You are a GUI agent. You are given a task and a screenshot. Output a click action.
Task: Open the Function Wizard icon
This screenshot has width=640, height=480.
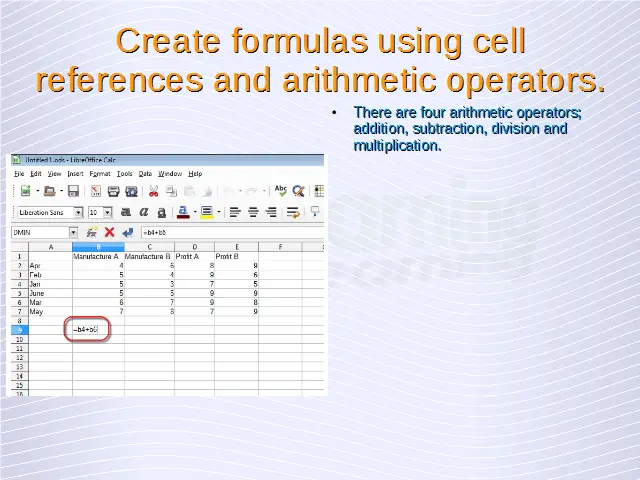[x=91, y=232]
